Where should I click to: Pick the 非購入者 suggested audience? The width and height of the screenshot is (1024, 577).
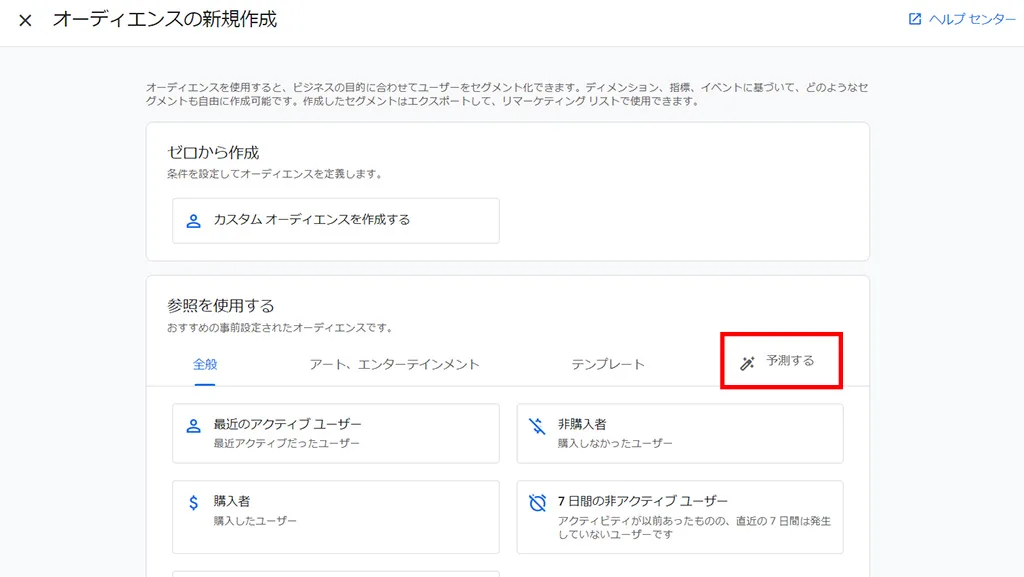tap(679, 433)
